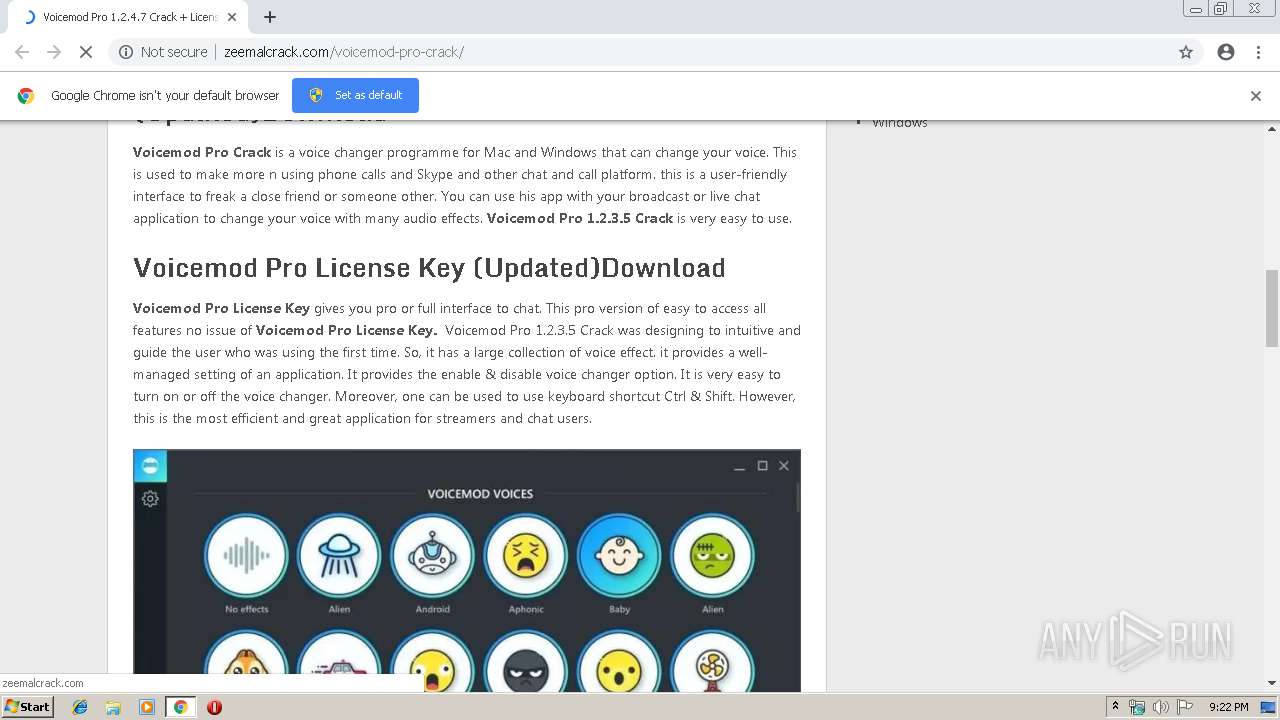Open the volume control in tray
The width and height of the screenshot is (1280, 720).
point(1160,707)
